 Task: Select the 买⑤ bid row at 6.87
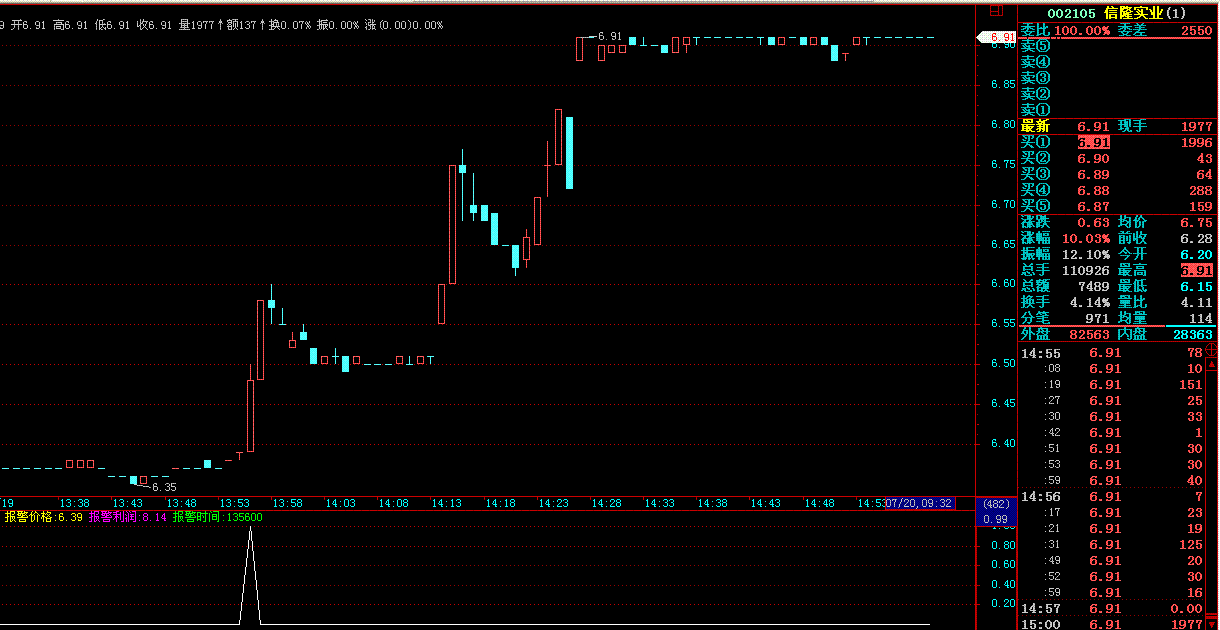(1117, 206)
